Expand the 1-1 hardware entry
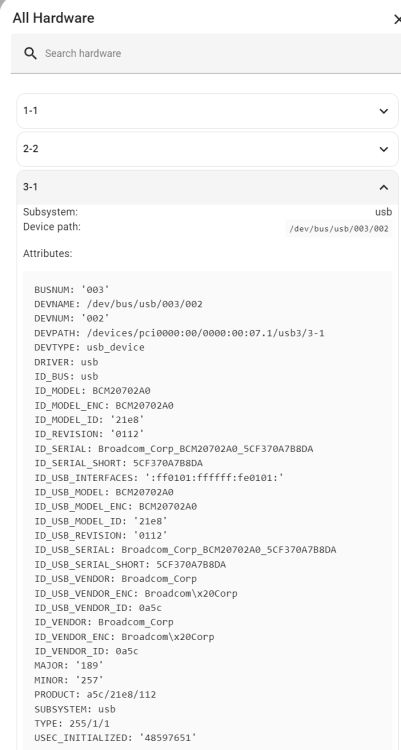The width and height of the screenshot is (401, 750). (208, 111)
